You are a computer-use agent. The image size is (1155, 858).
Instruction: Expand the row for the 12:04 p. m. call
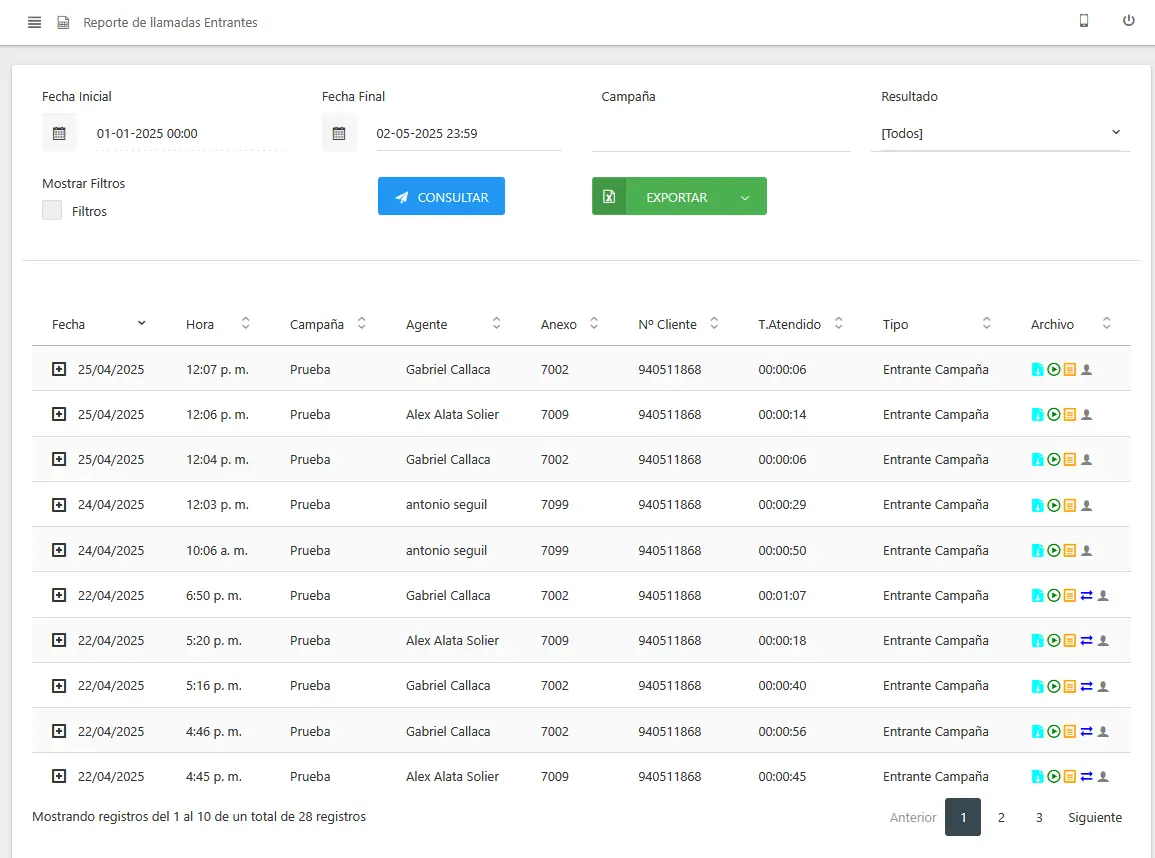click(59, 459)
